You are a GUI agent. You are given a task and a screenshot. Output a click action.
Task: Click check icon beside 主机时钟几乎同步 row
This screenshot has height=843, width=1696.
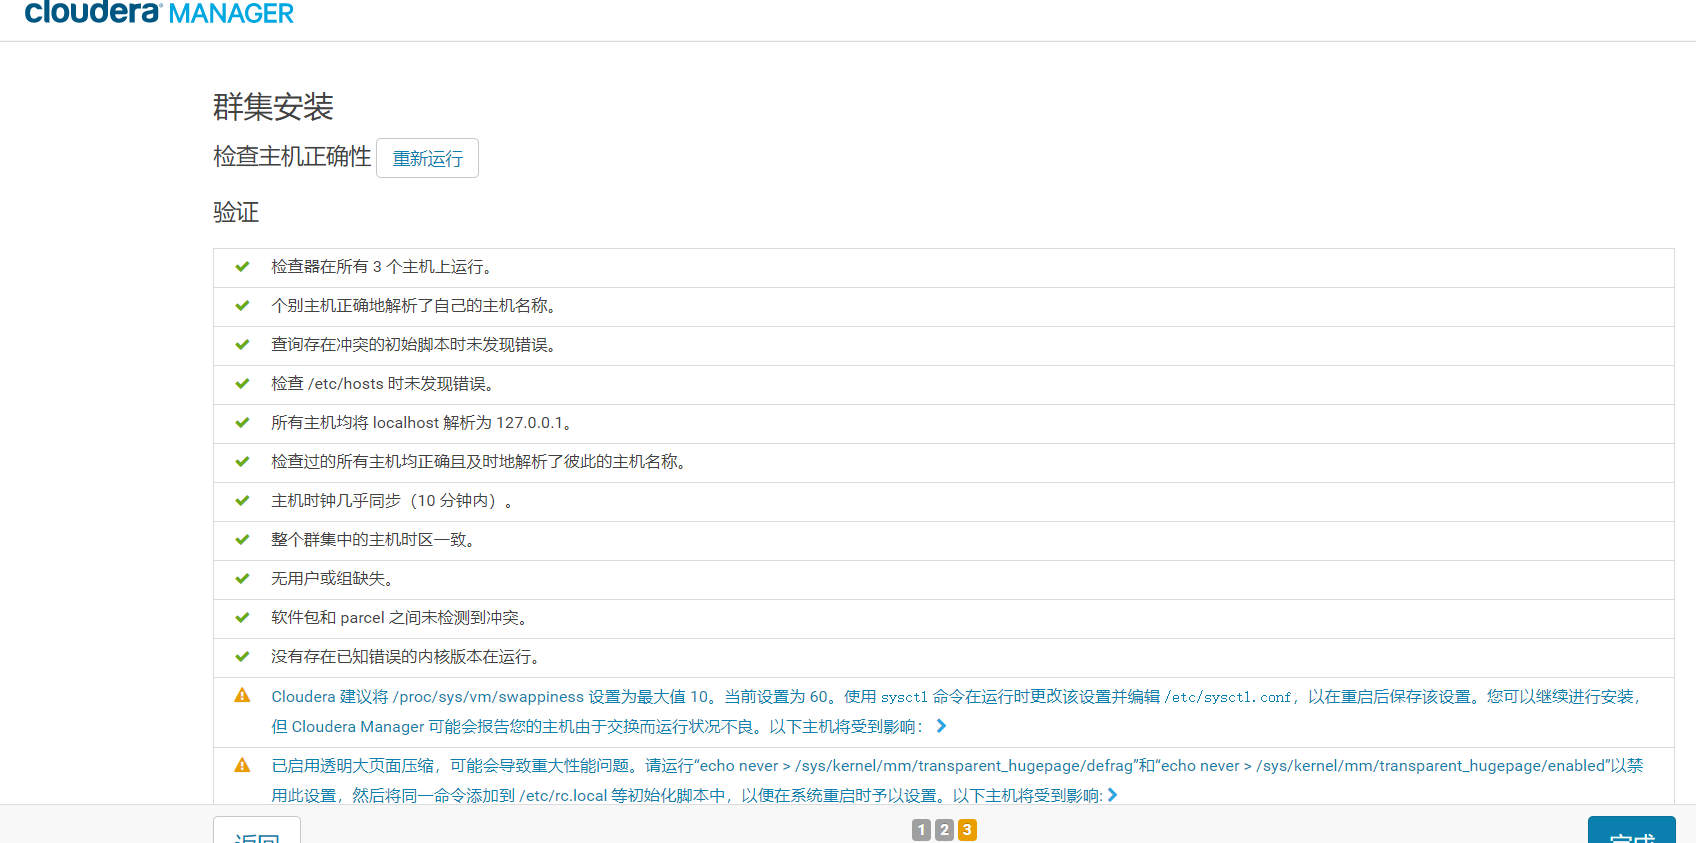[242, 501]
